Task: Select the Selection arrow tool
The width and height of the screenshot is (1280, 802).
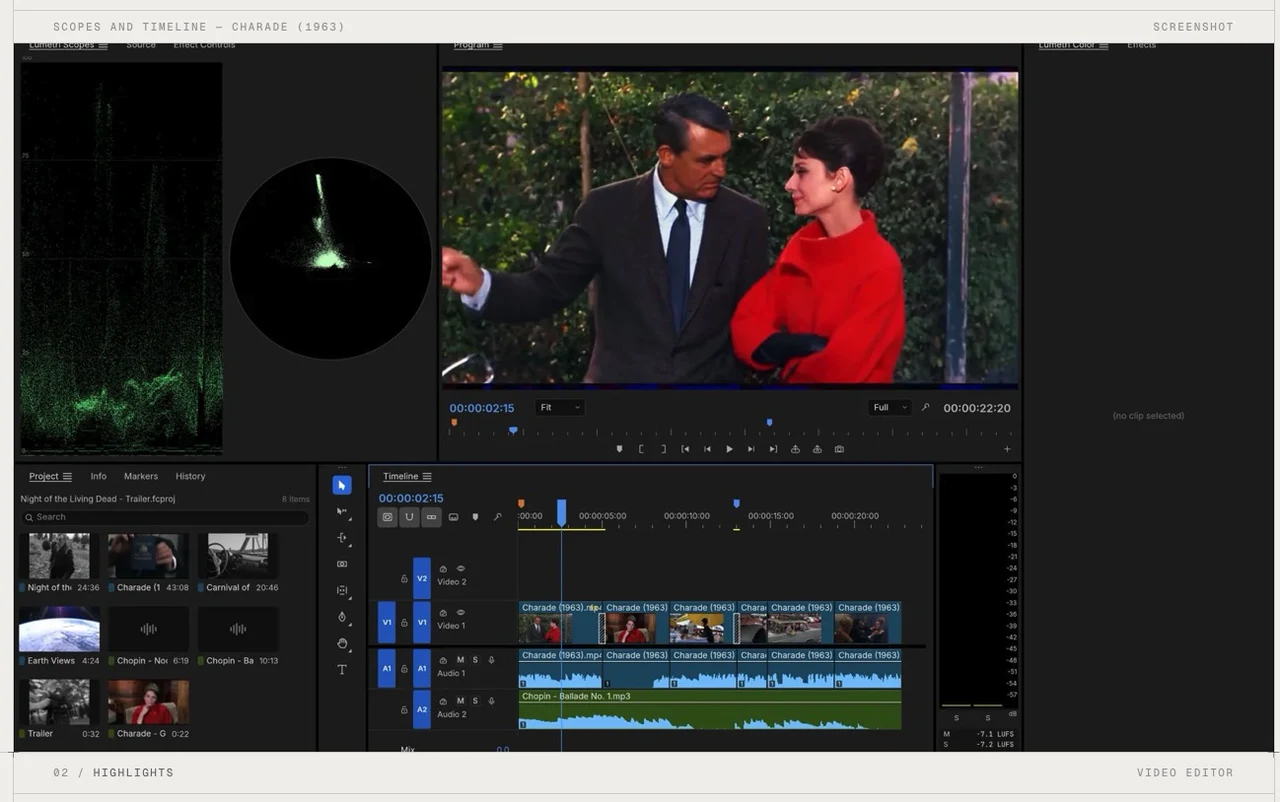Action: pos(342,485)
